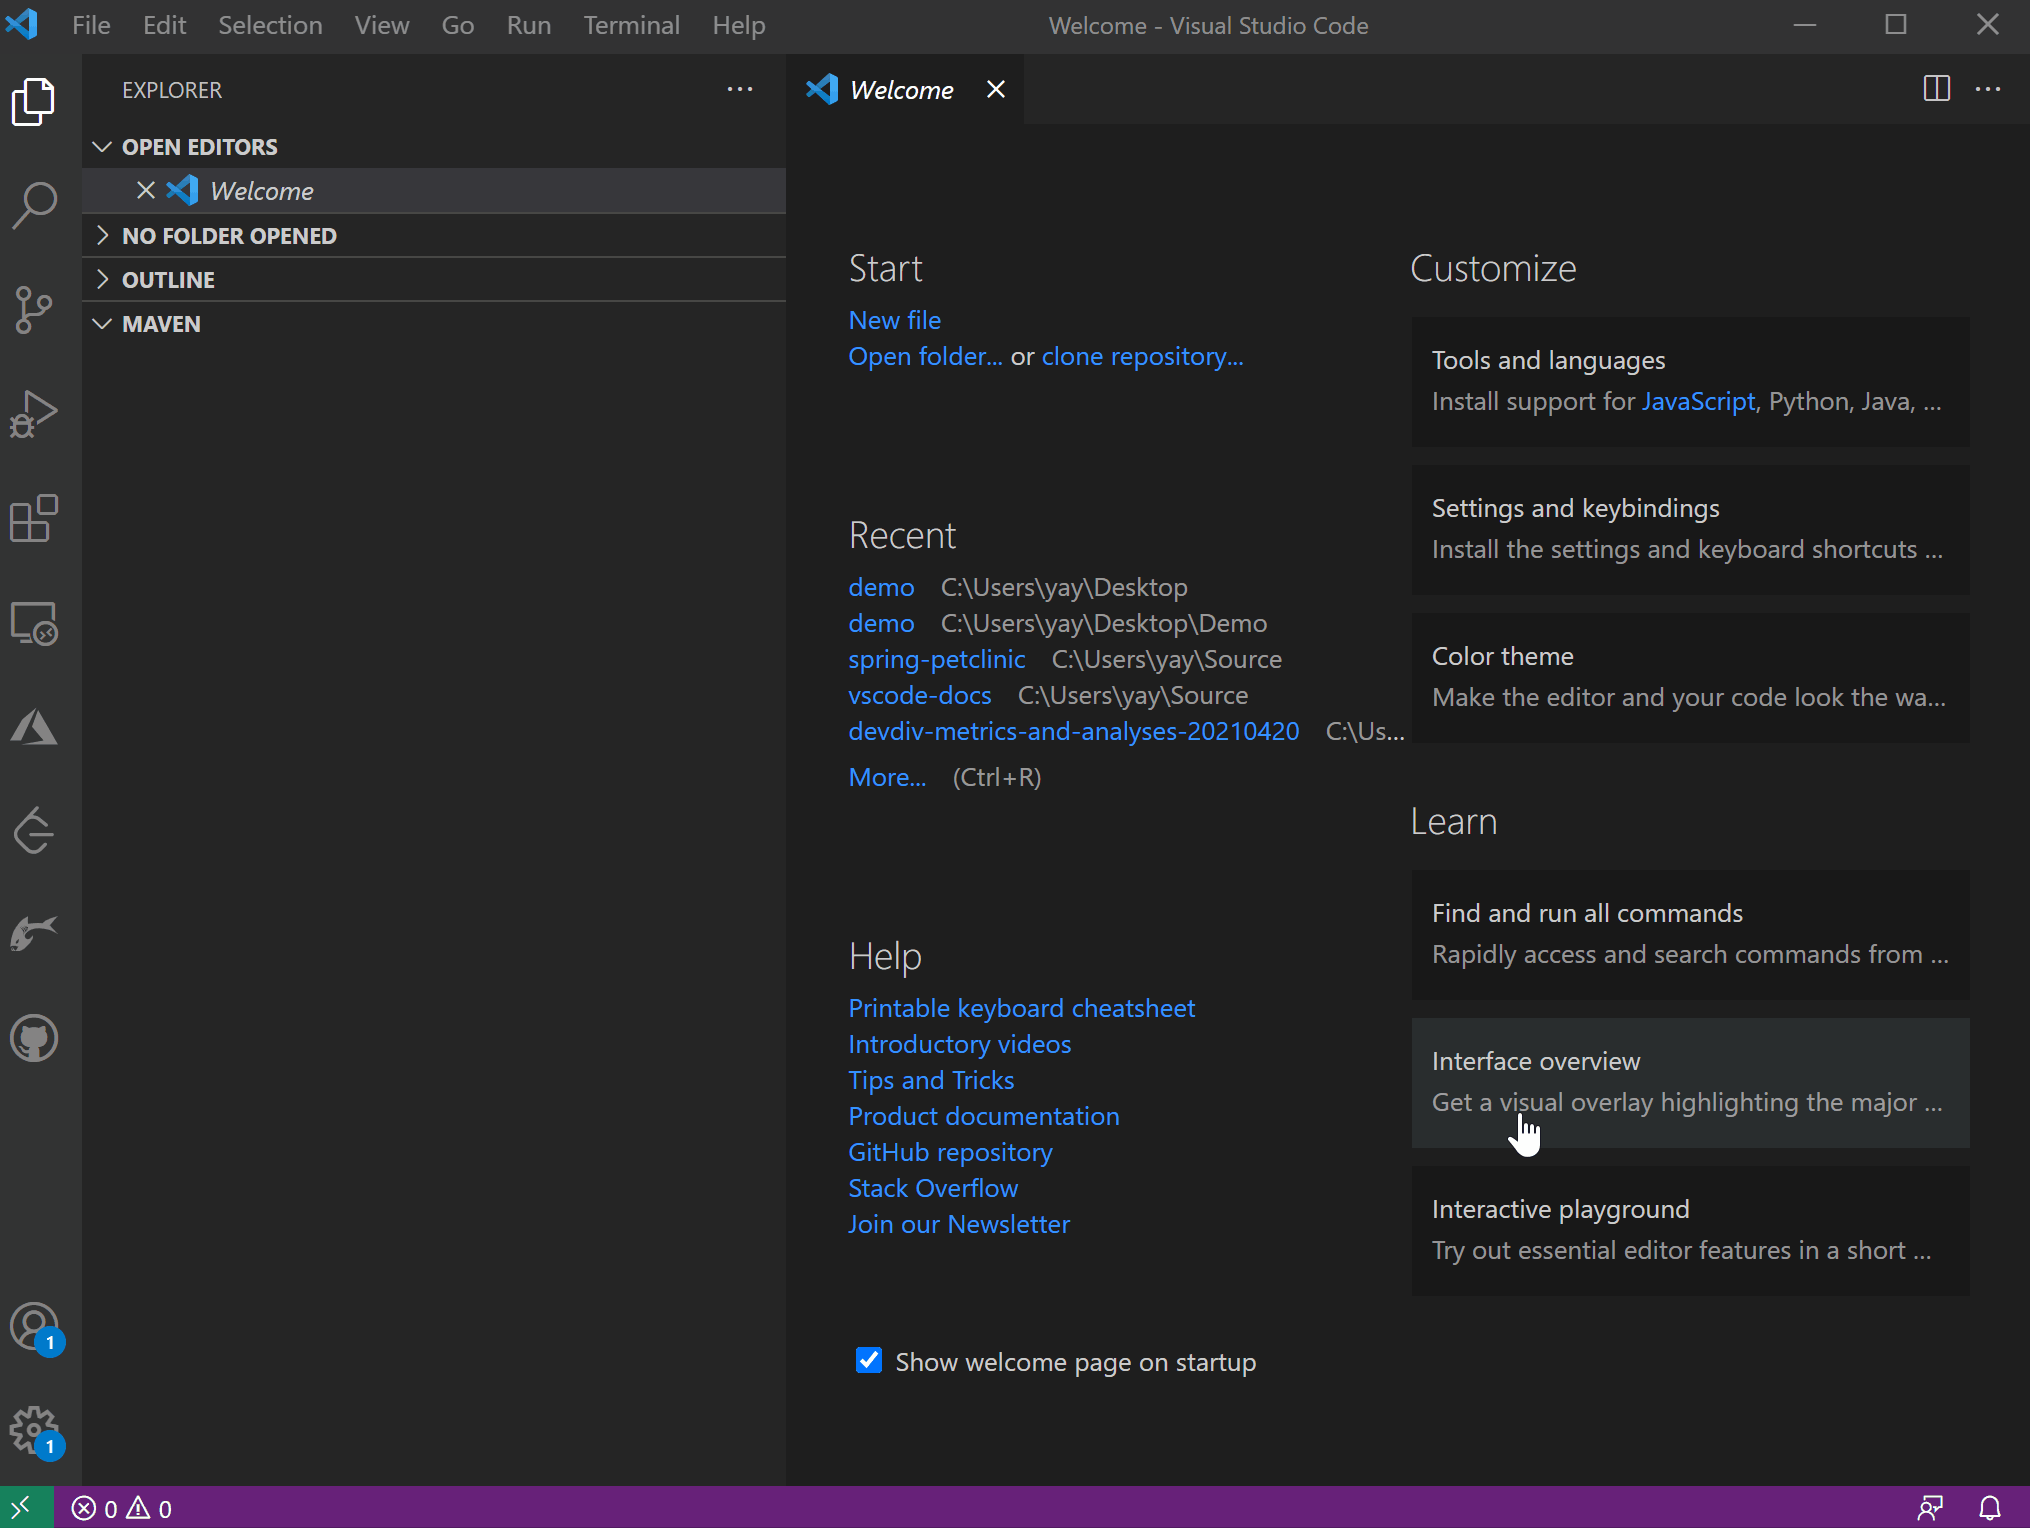
Task: Click the Split Editor button
Action: tap(1937, 88)
